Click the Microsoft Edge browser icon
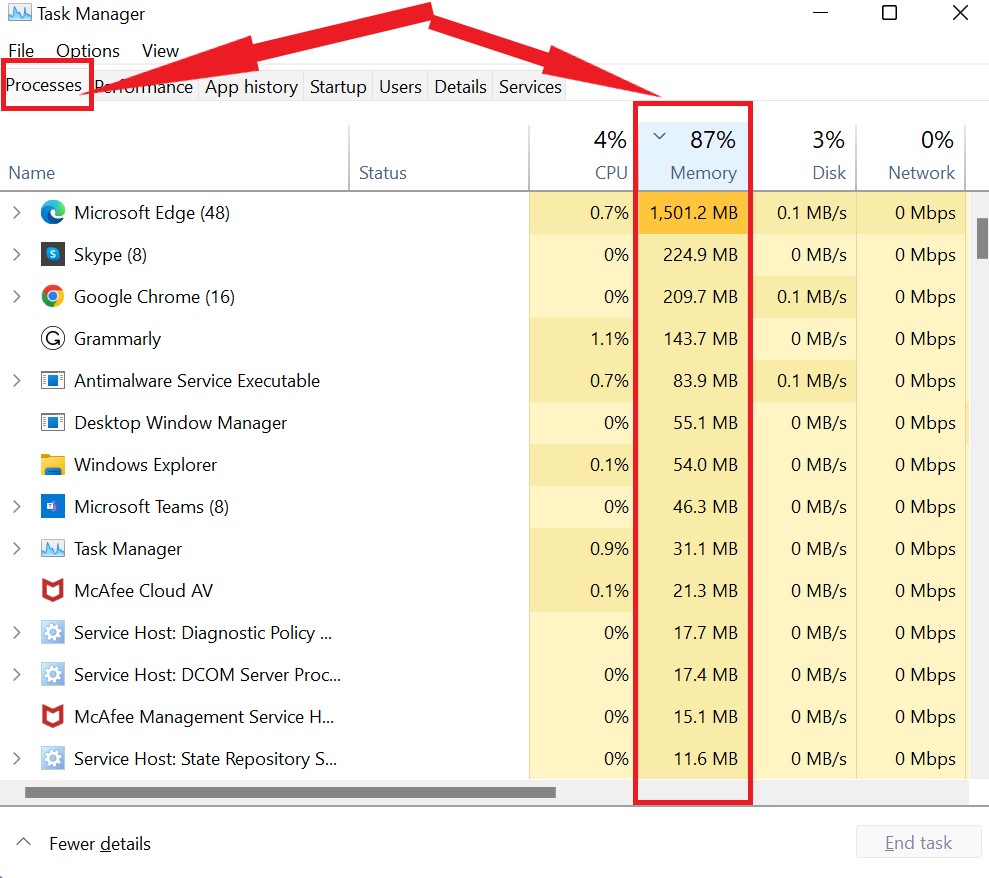 pyautogui.click(x=52, y=212)
